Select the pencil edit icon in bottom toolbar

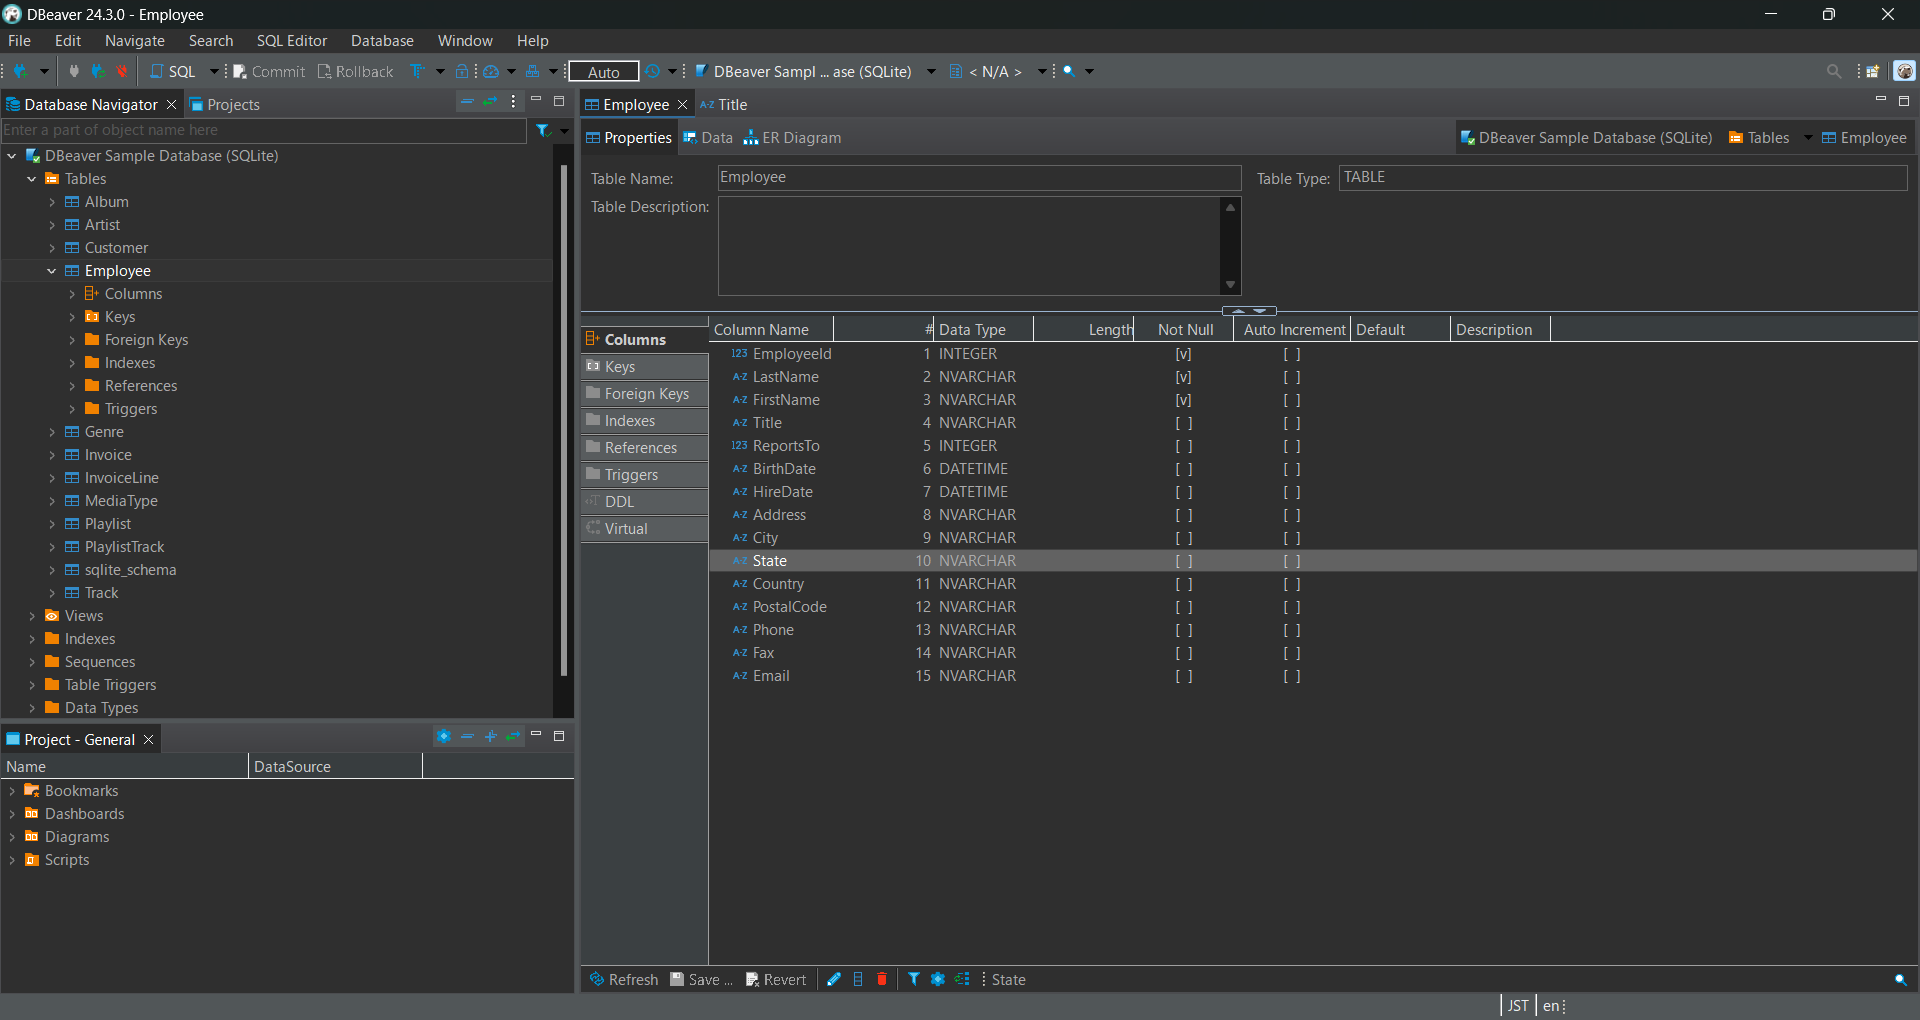[834, 980]
